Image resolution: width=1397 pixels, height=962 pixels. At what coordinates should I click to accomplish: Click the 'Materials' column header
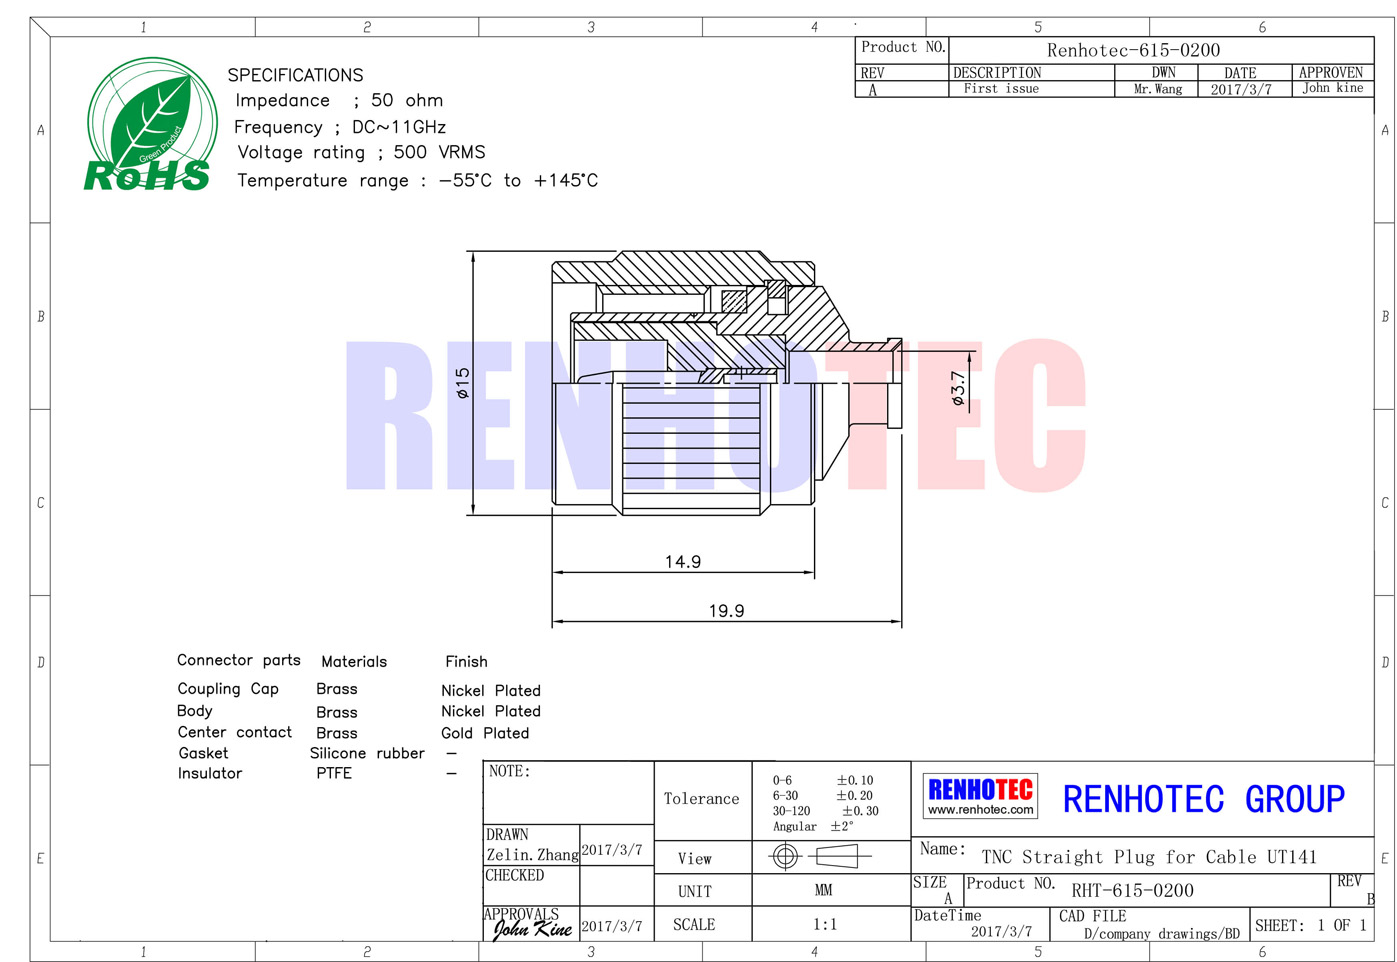coord(354,661)
